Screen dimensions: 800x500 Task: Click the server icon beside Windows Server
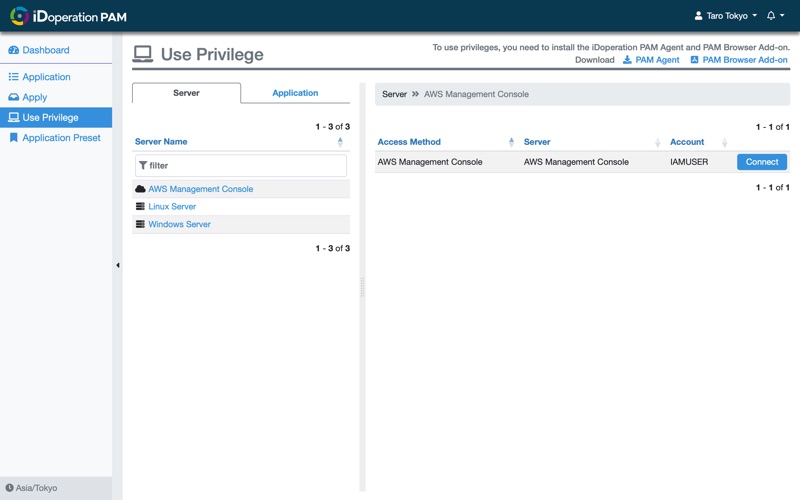coord(140,224)
